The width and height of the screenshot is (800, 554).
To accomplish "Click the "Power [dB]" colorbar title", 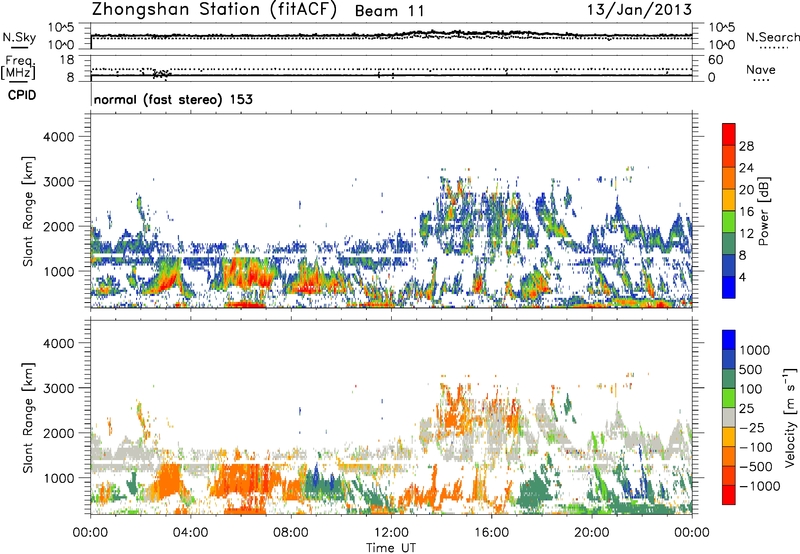I will (763, 211).
